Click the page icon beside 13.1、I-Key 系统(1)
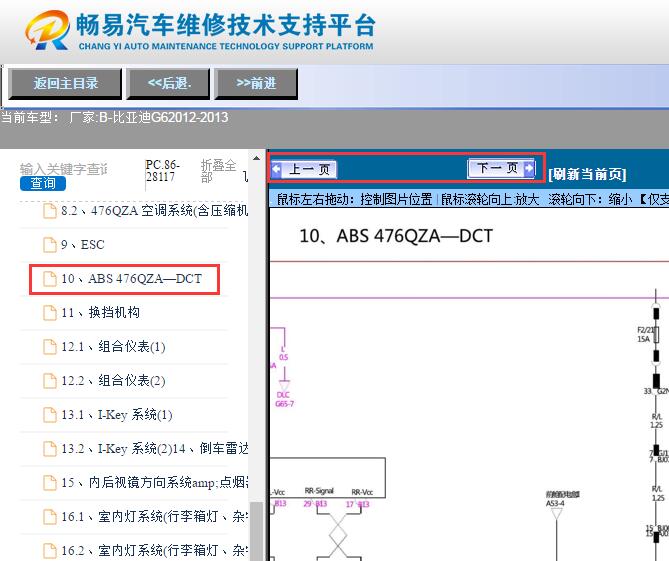This screenshot has width=669, height=561. [50, 415]
